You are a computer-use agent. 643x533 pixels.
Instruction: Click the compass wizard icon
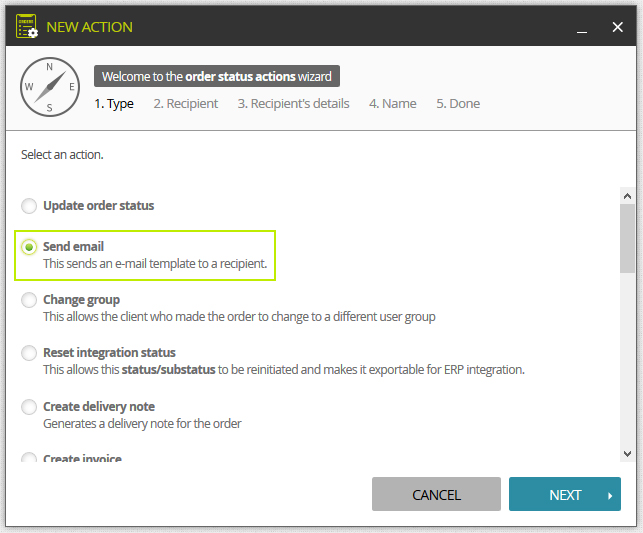coord(50,87)
